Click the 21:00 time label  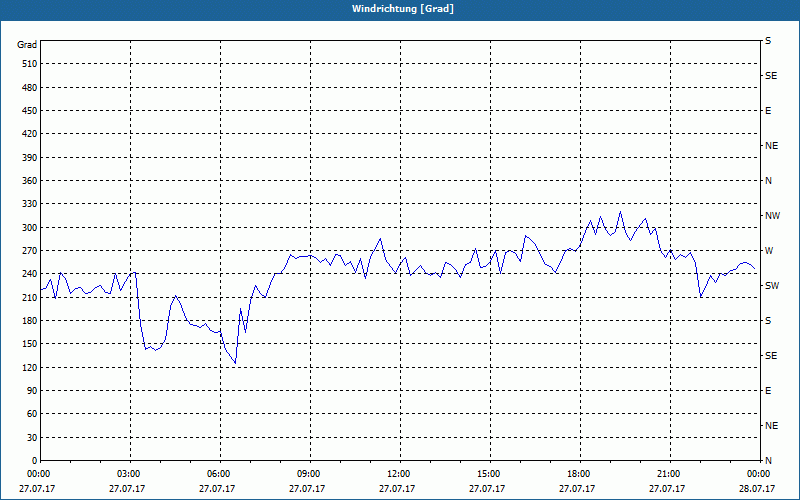(669, 474)
